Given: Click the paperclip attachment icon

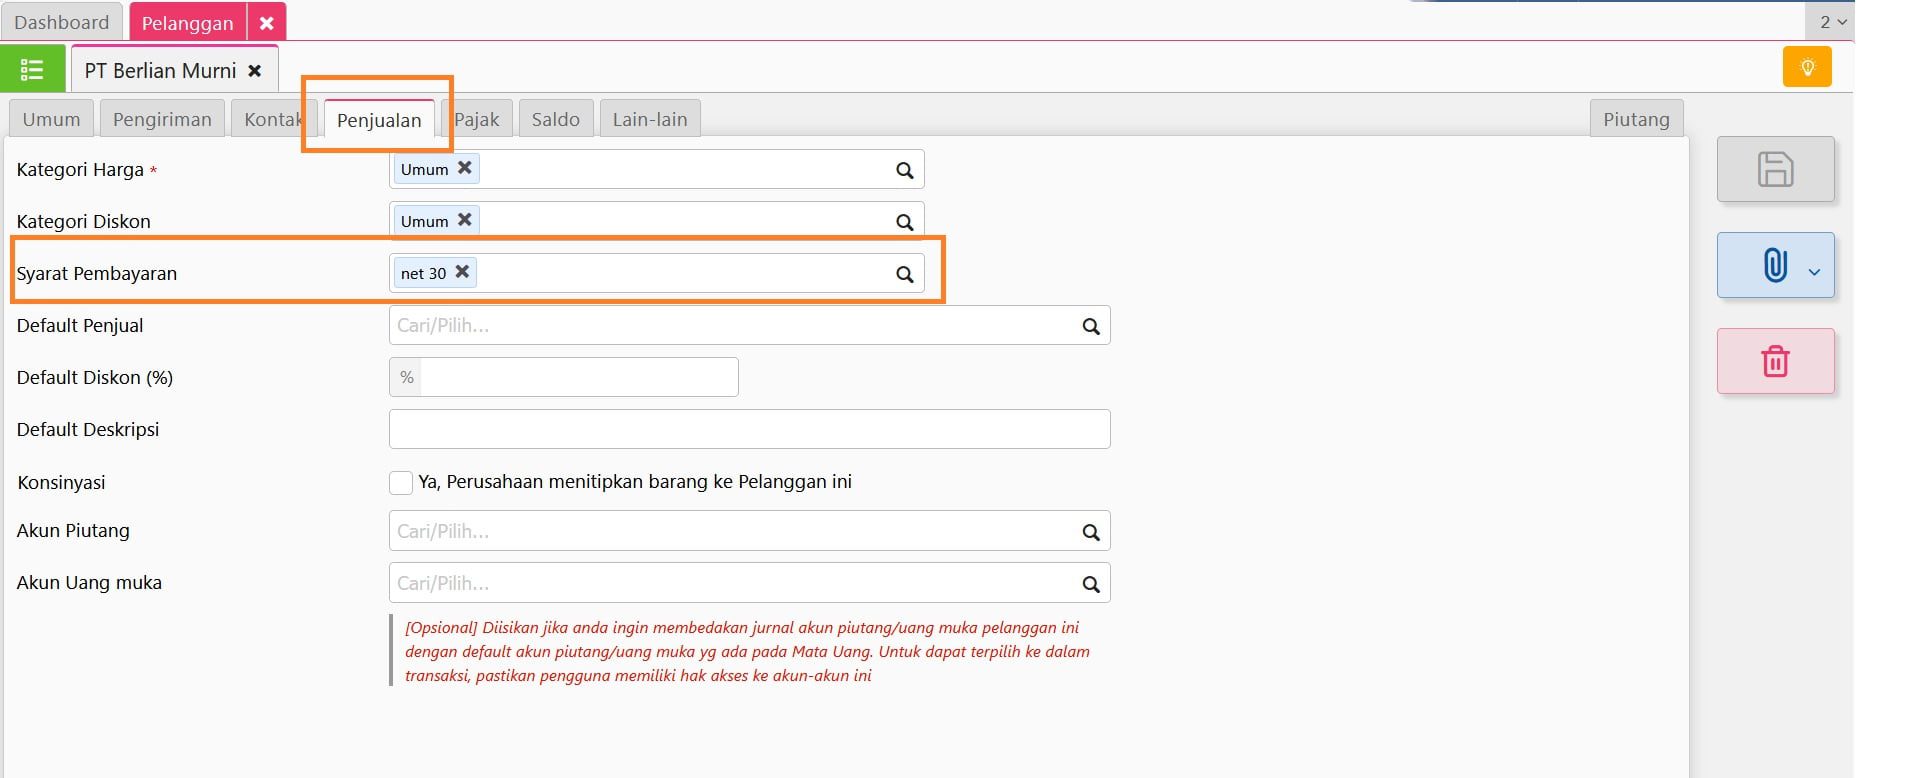Looking at the screenshot, I should 1773,266.
